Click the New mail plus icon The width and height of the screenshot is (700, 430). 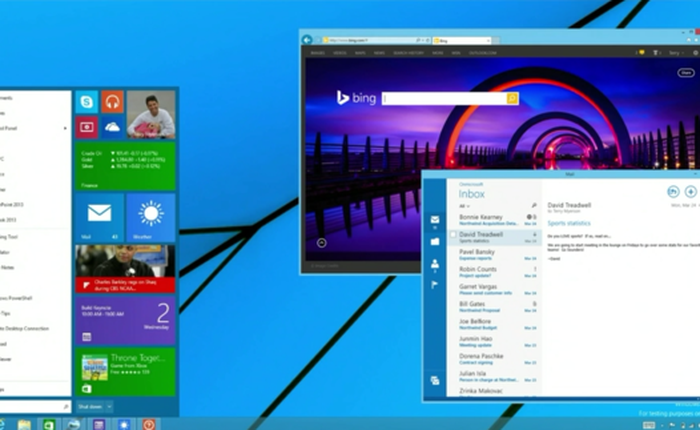click(691, 192)
